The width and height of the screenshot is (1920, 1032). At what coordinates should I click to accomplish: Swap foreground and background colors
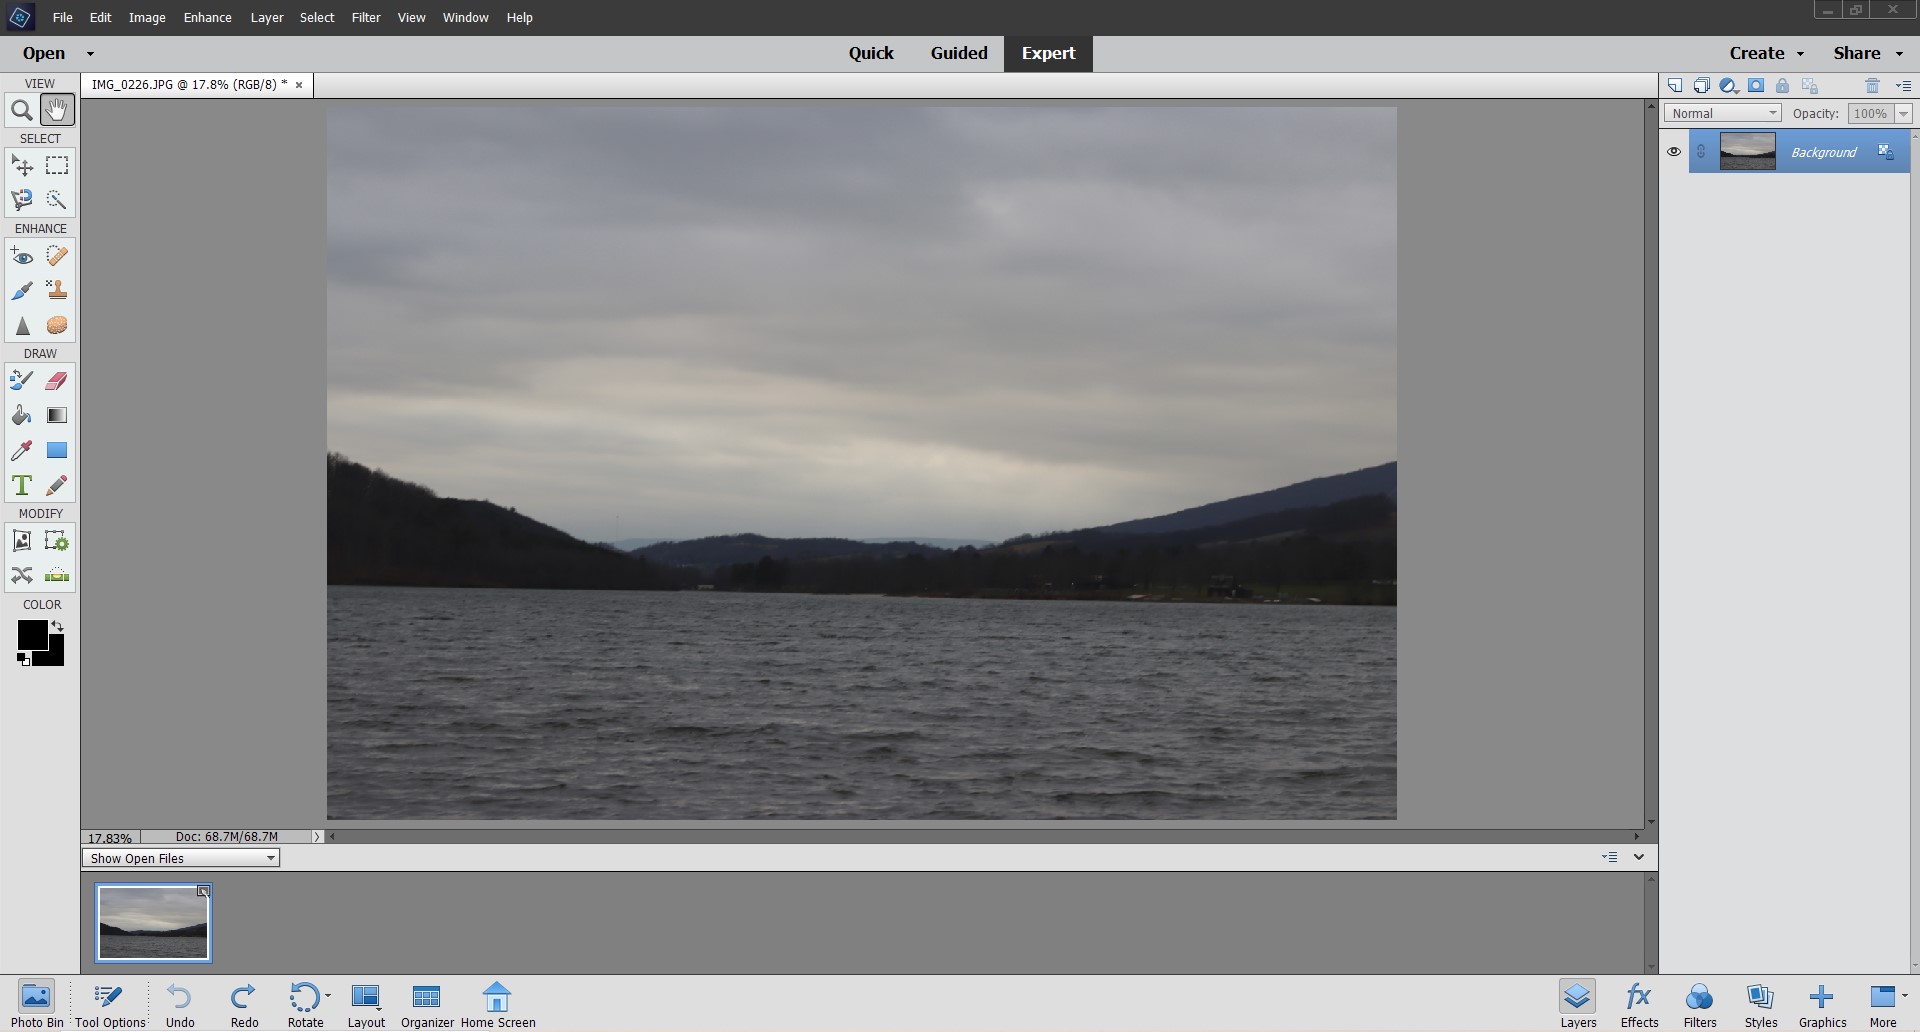(57, 626)
